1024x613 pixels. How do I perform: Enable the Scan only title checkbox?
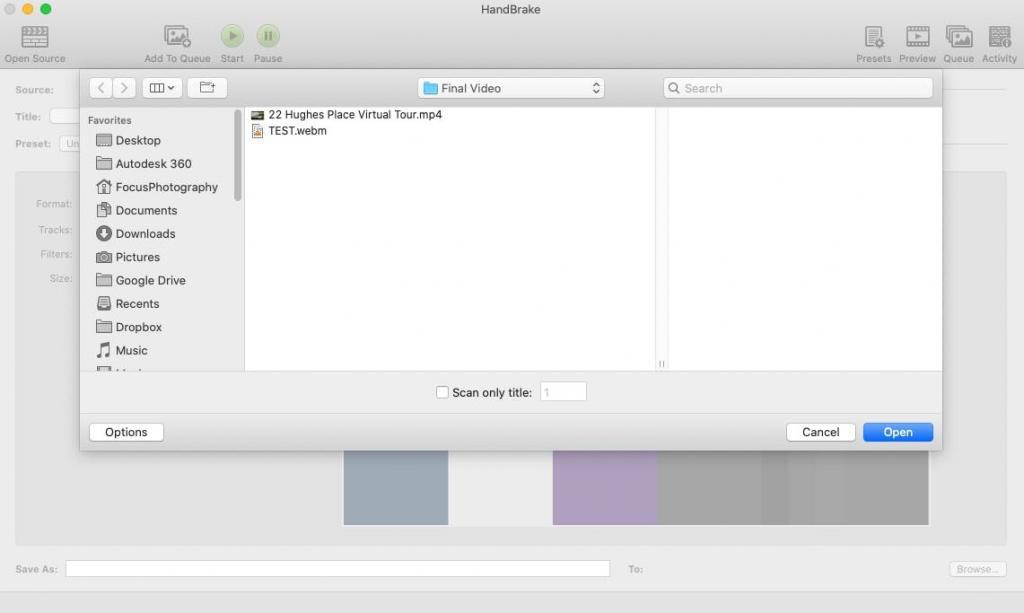(442, 392)
